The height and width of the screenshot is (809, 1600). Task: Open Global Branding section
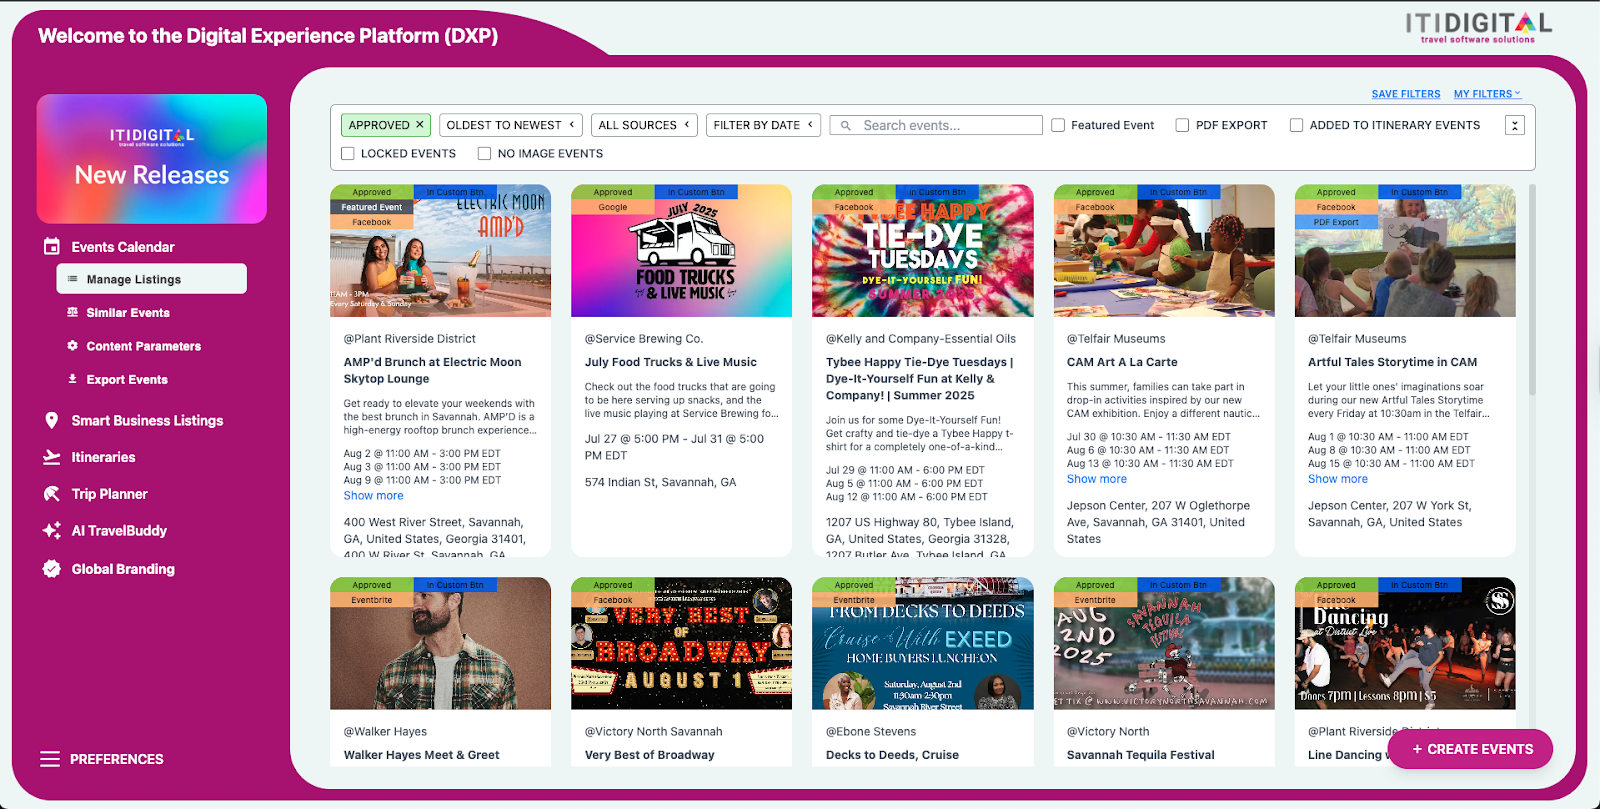123,569
